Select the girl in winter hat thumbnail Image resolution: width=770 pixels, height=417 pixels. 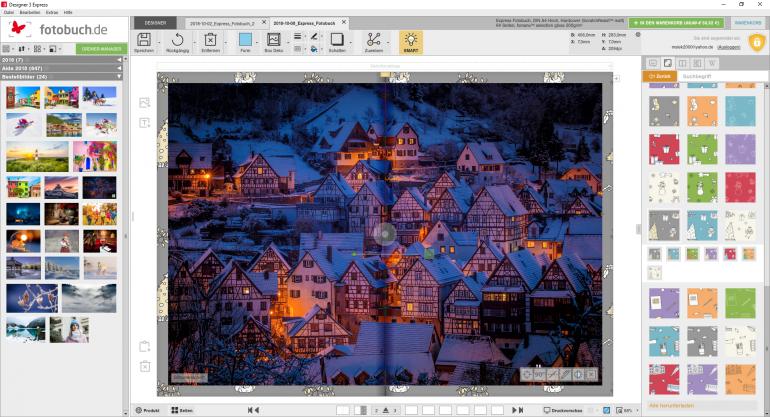click(x=69, y=329)
